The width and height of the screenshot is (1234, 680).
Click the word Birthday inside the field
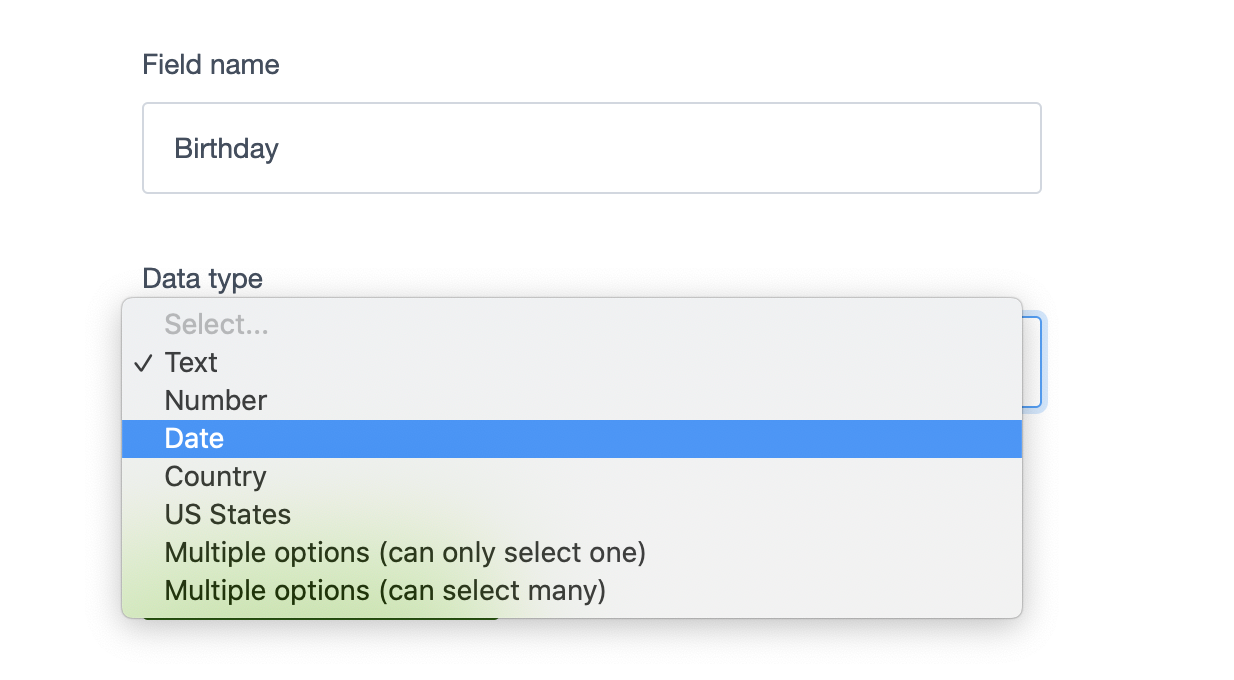226,149
